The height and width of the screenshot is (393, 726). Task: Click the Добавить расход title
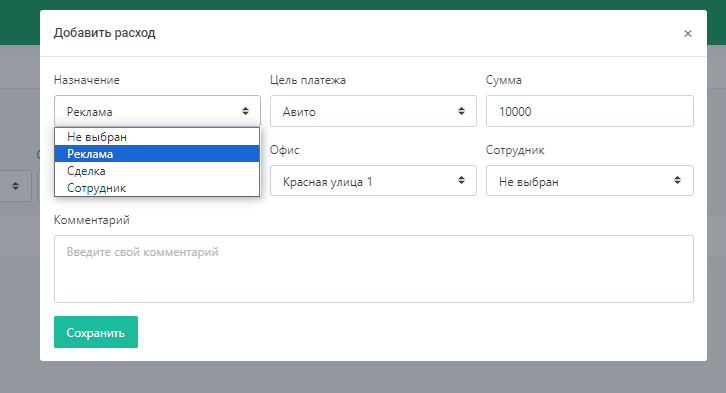pyautogui.click(x=105, y=33)
